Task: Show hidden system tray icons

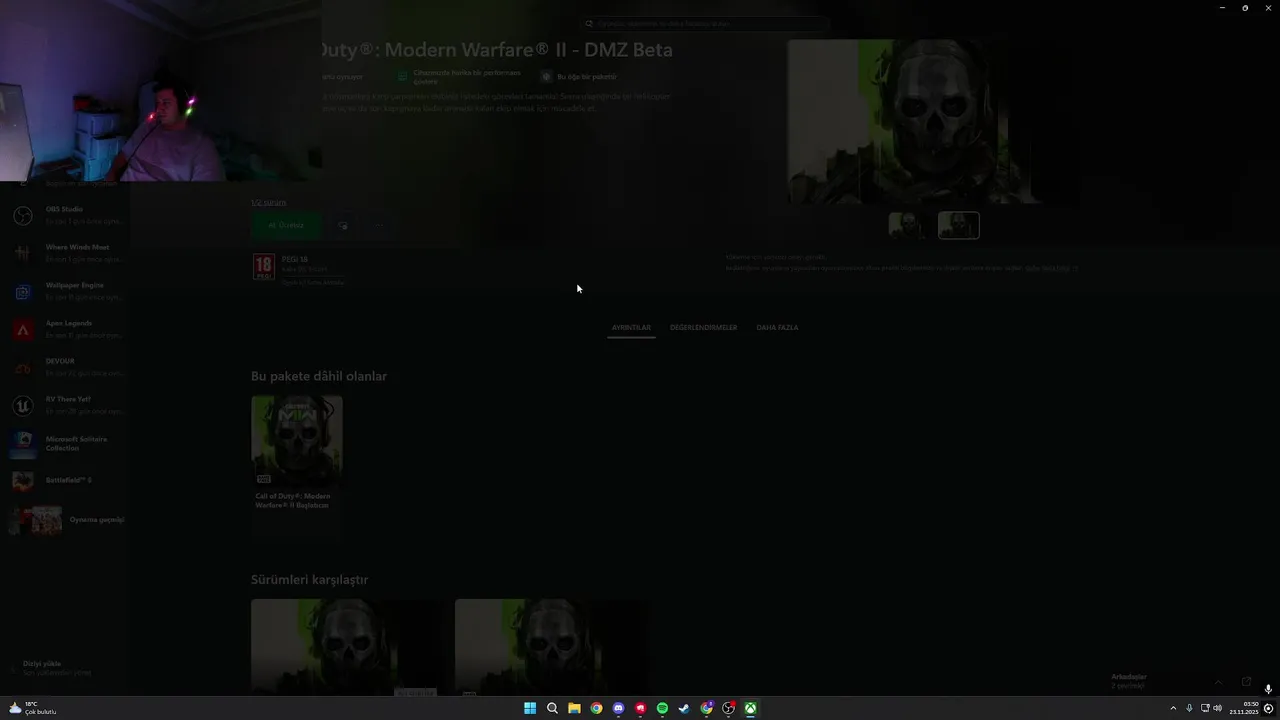Action: (x=1173, y=708)
